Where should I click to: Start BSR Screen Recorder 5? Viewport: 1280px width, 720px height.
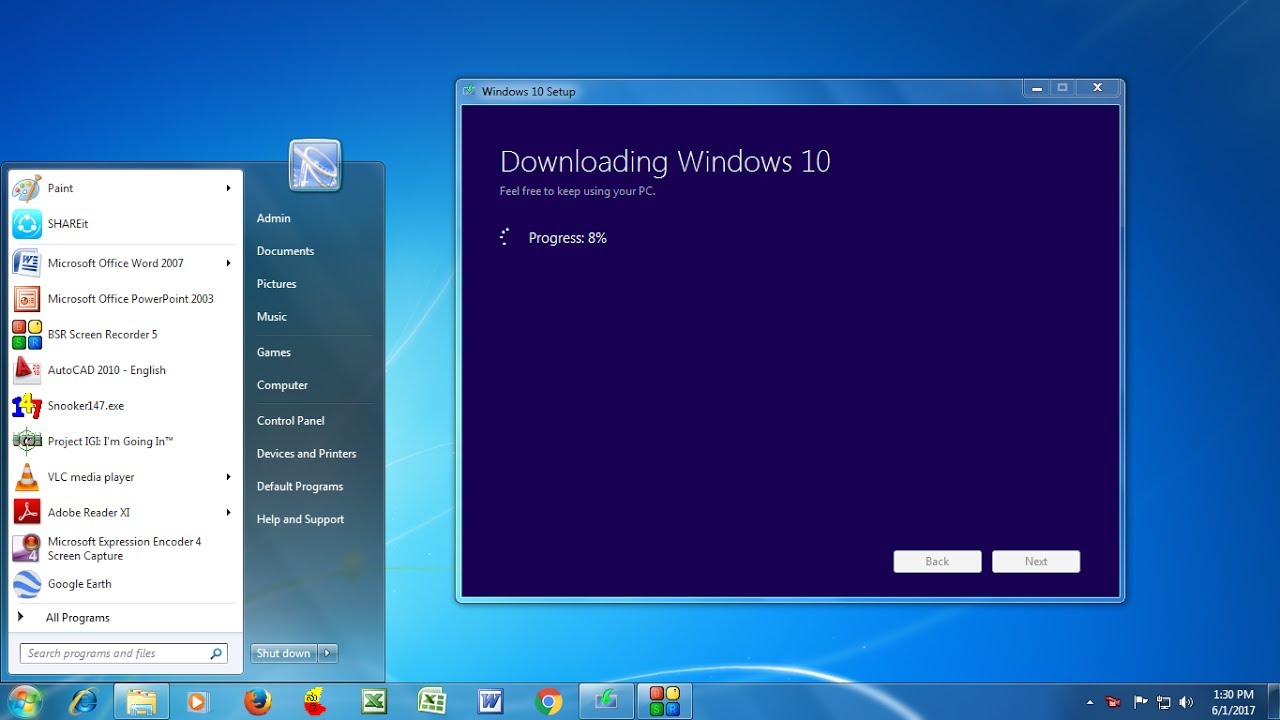(x=103, y=334)
